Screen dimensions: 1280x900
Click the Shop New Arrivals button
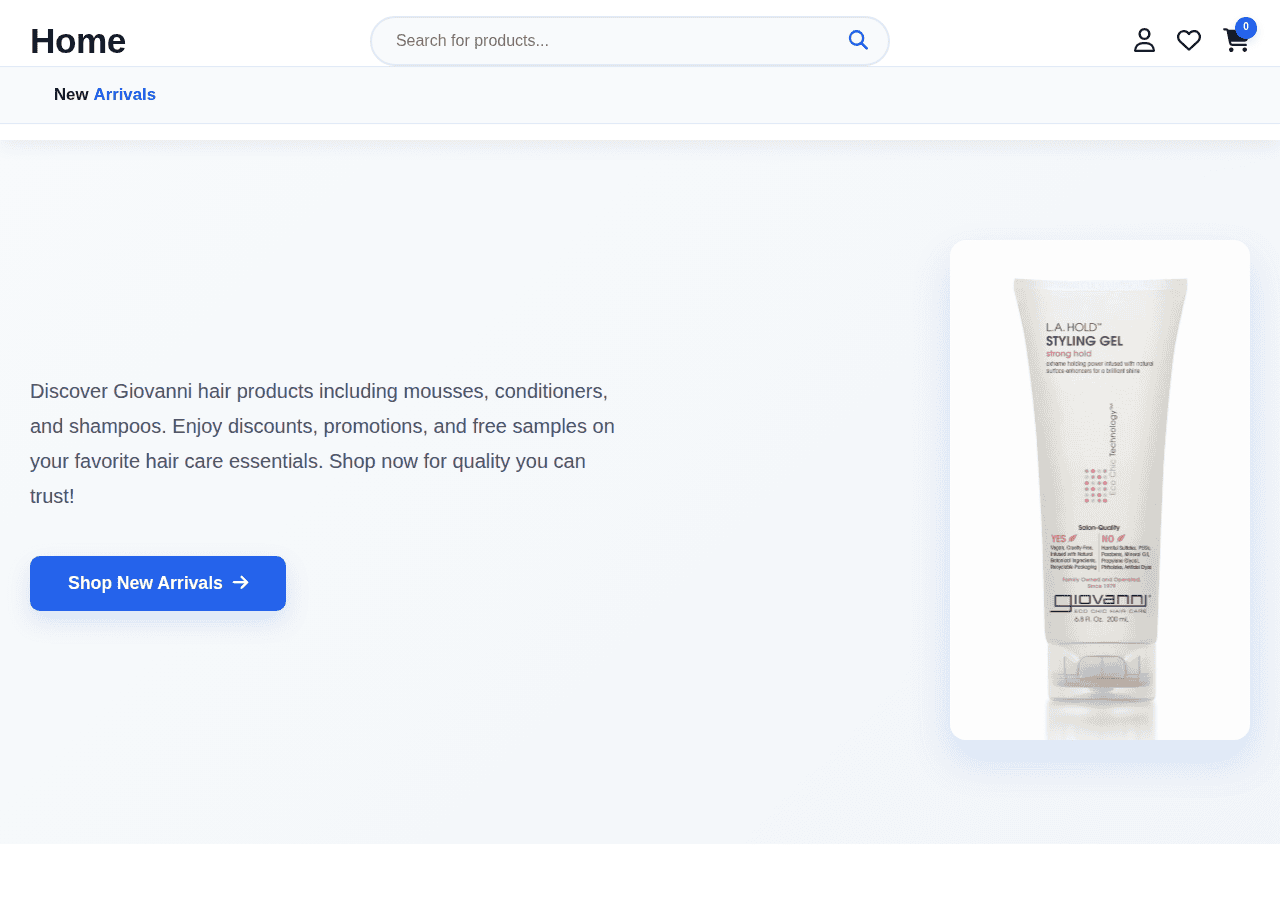(158, 583)
